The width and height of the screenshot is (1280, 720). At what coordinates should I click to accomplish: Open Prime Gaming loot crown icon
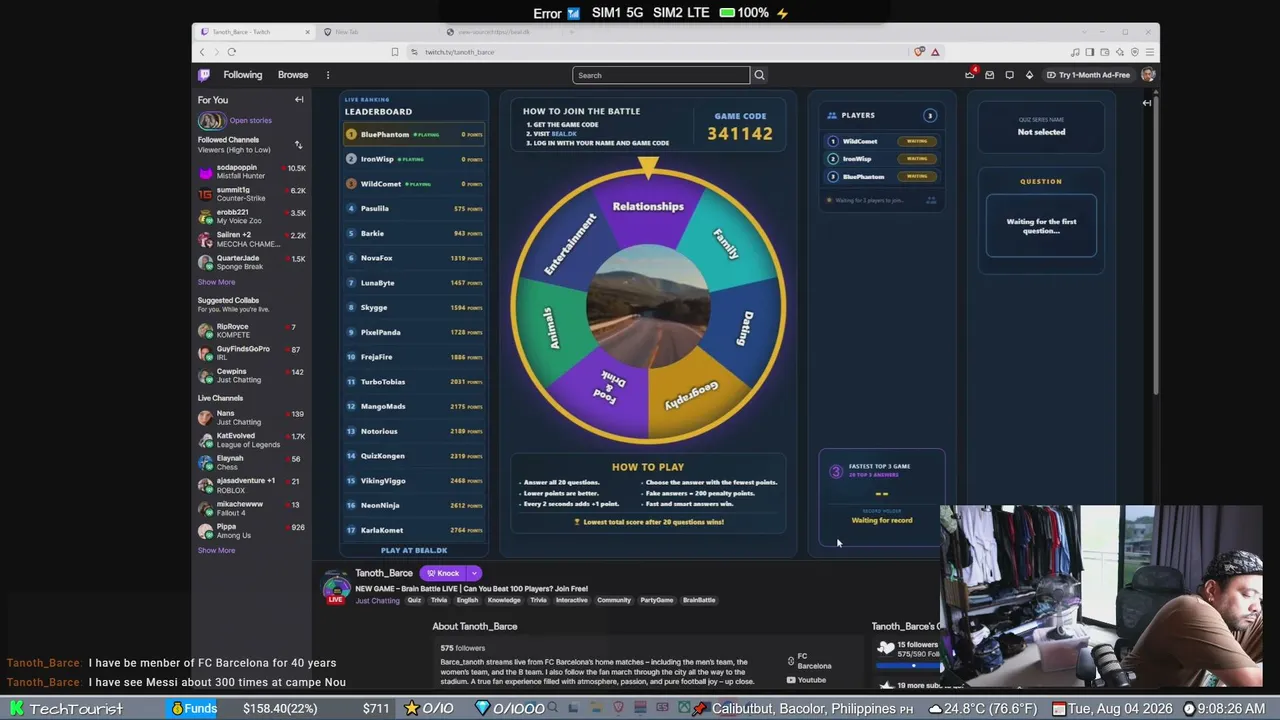point(969,75)
